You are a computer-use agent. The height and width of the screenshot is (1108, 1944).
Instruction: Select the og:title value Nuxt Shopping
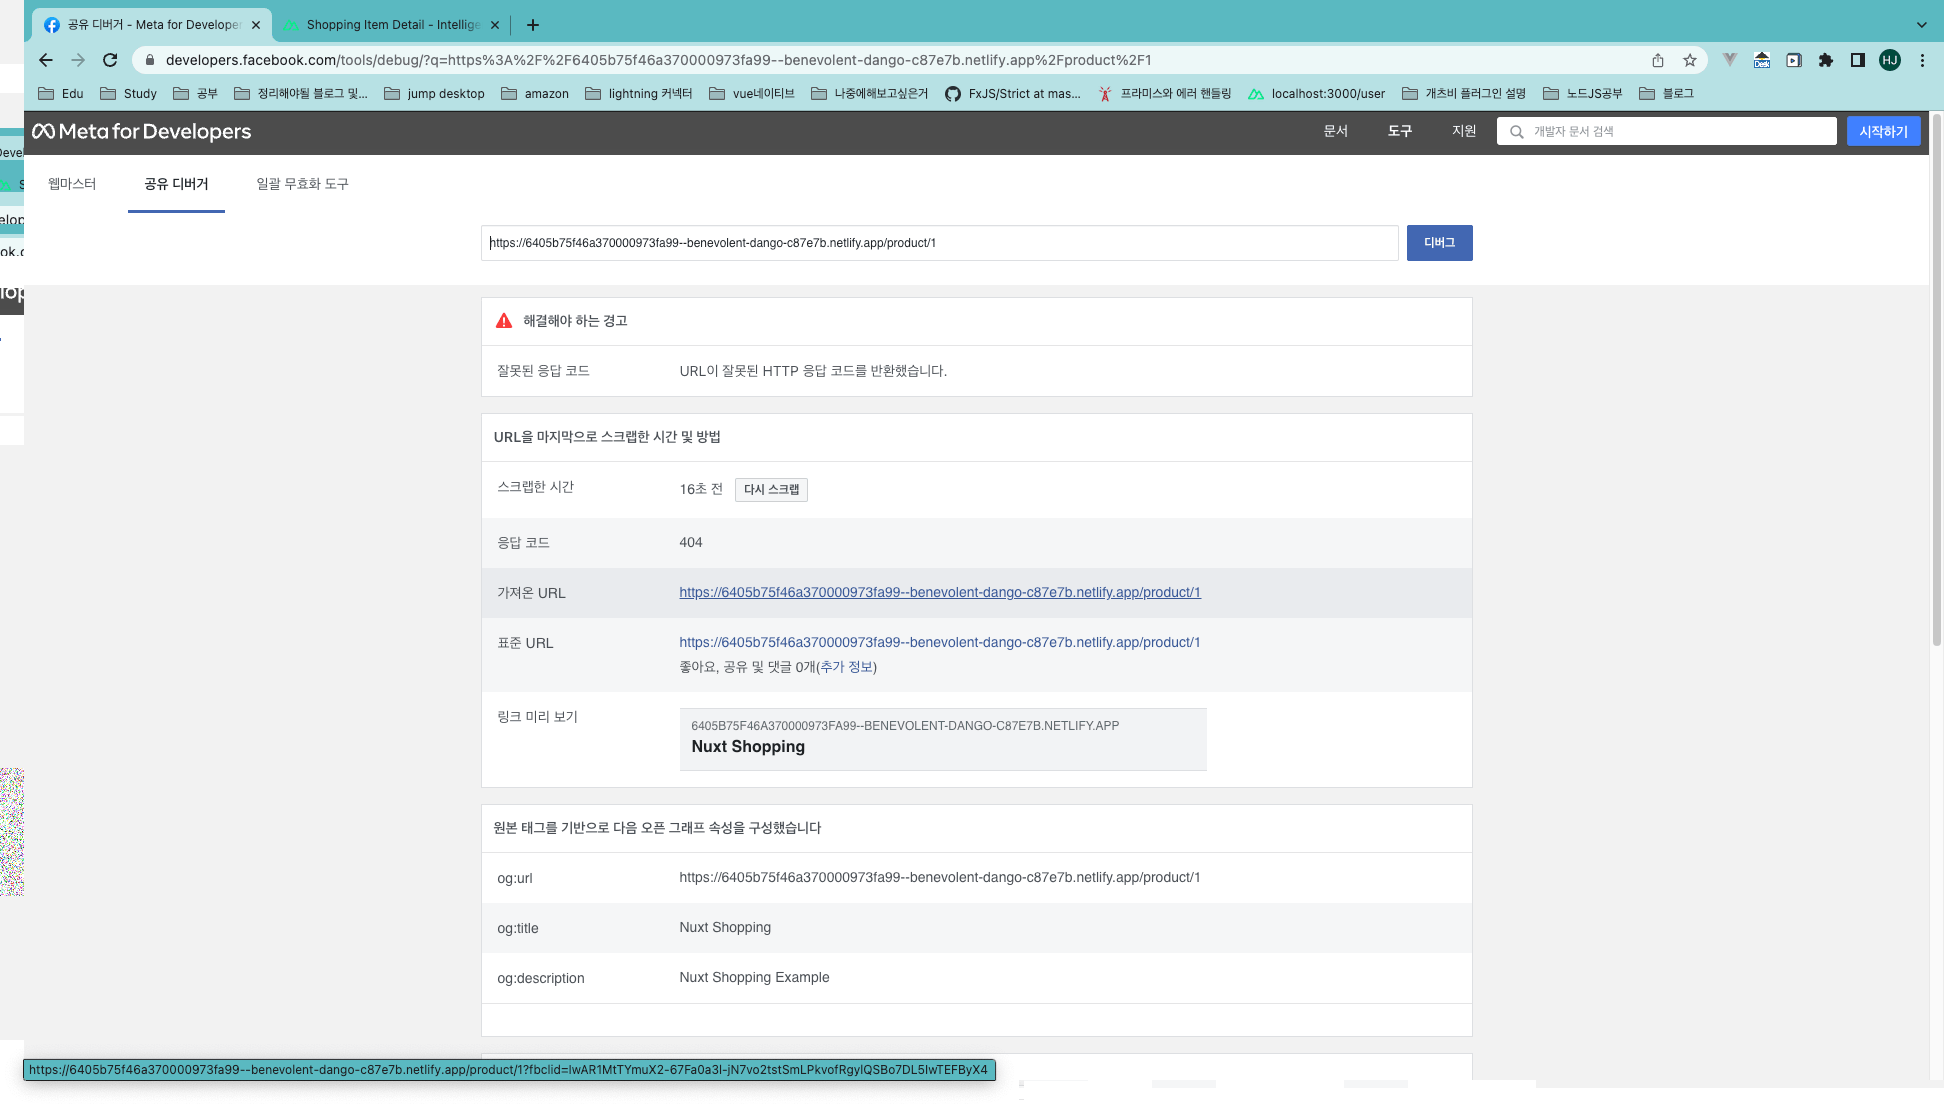coord(725,928)
